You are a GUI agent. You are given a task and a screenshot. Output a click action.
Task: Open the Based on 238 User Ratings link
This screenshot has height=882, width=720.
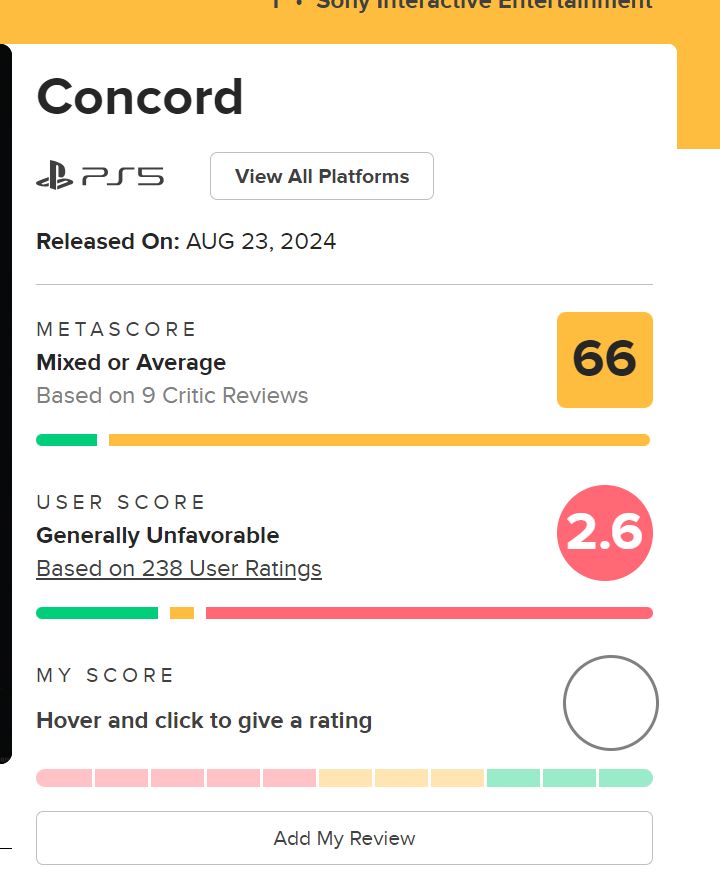click(179, 568)
